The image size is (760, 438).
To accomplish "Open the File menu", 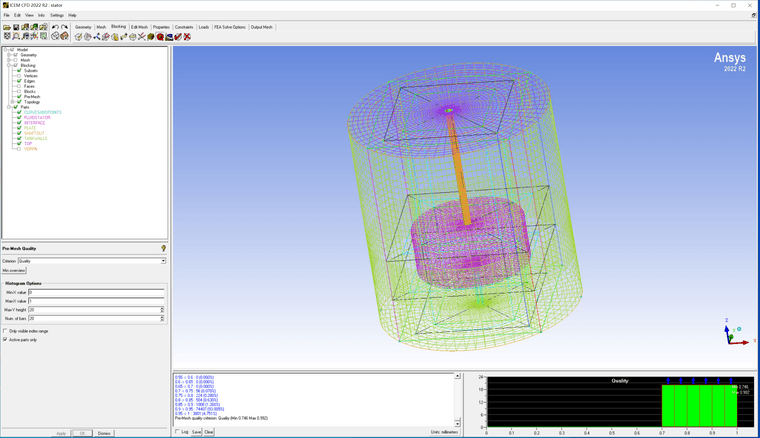I will (6, 16).
